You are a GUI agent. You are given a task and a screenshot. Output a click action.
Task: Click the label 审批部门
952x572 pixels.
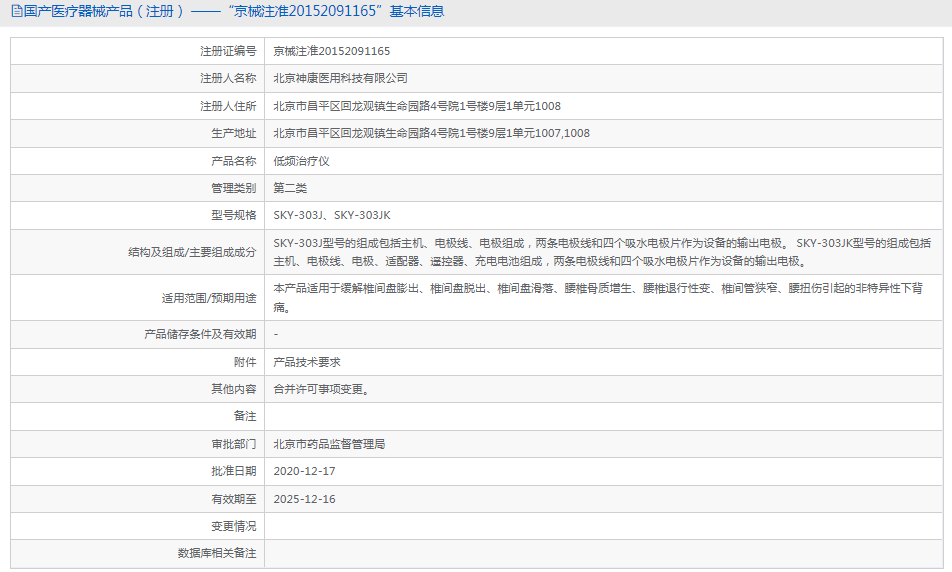(x=234, y=444)
